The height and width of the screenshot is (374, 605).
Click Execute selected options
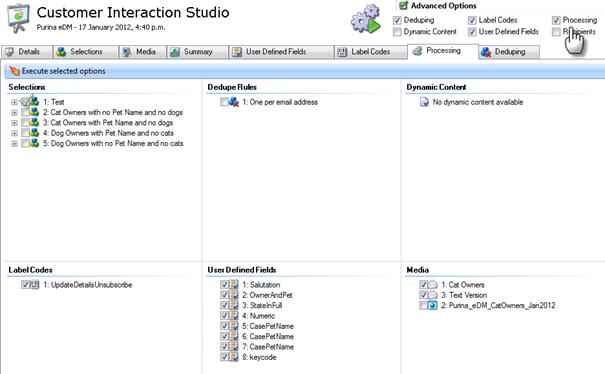[x=63, y=71]
